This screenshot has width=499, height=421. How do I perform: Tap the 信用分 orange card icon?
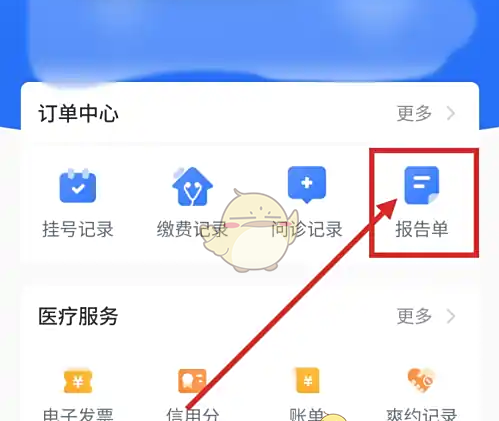(192, 381)
